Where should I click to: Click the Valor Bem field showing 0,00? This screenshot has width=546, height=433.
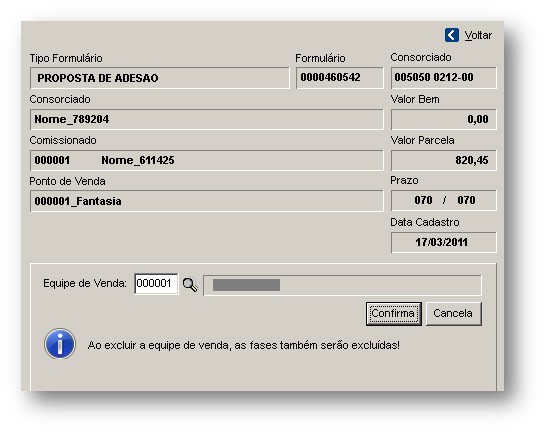pyautogui.click(x=443, y=119)
